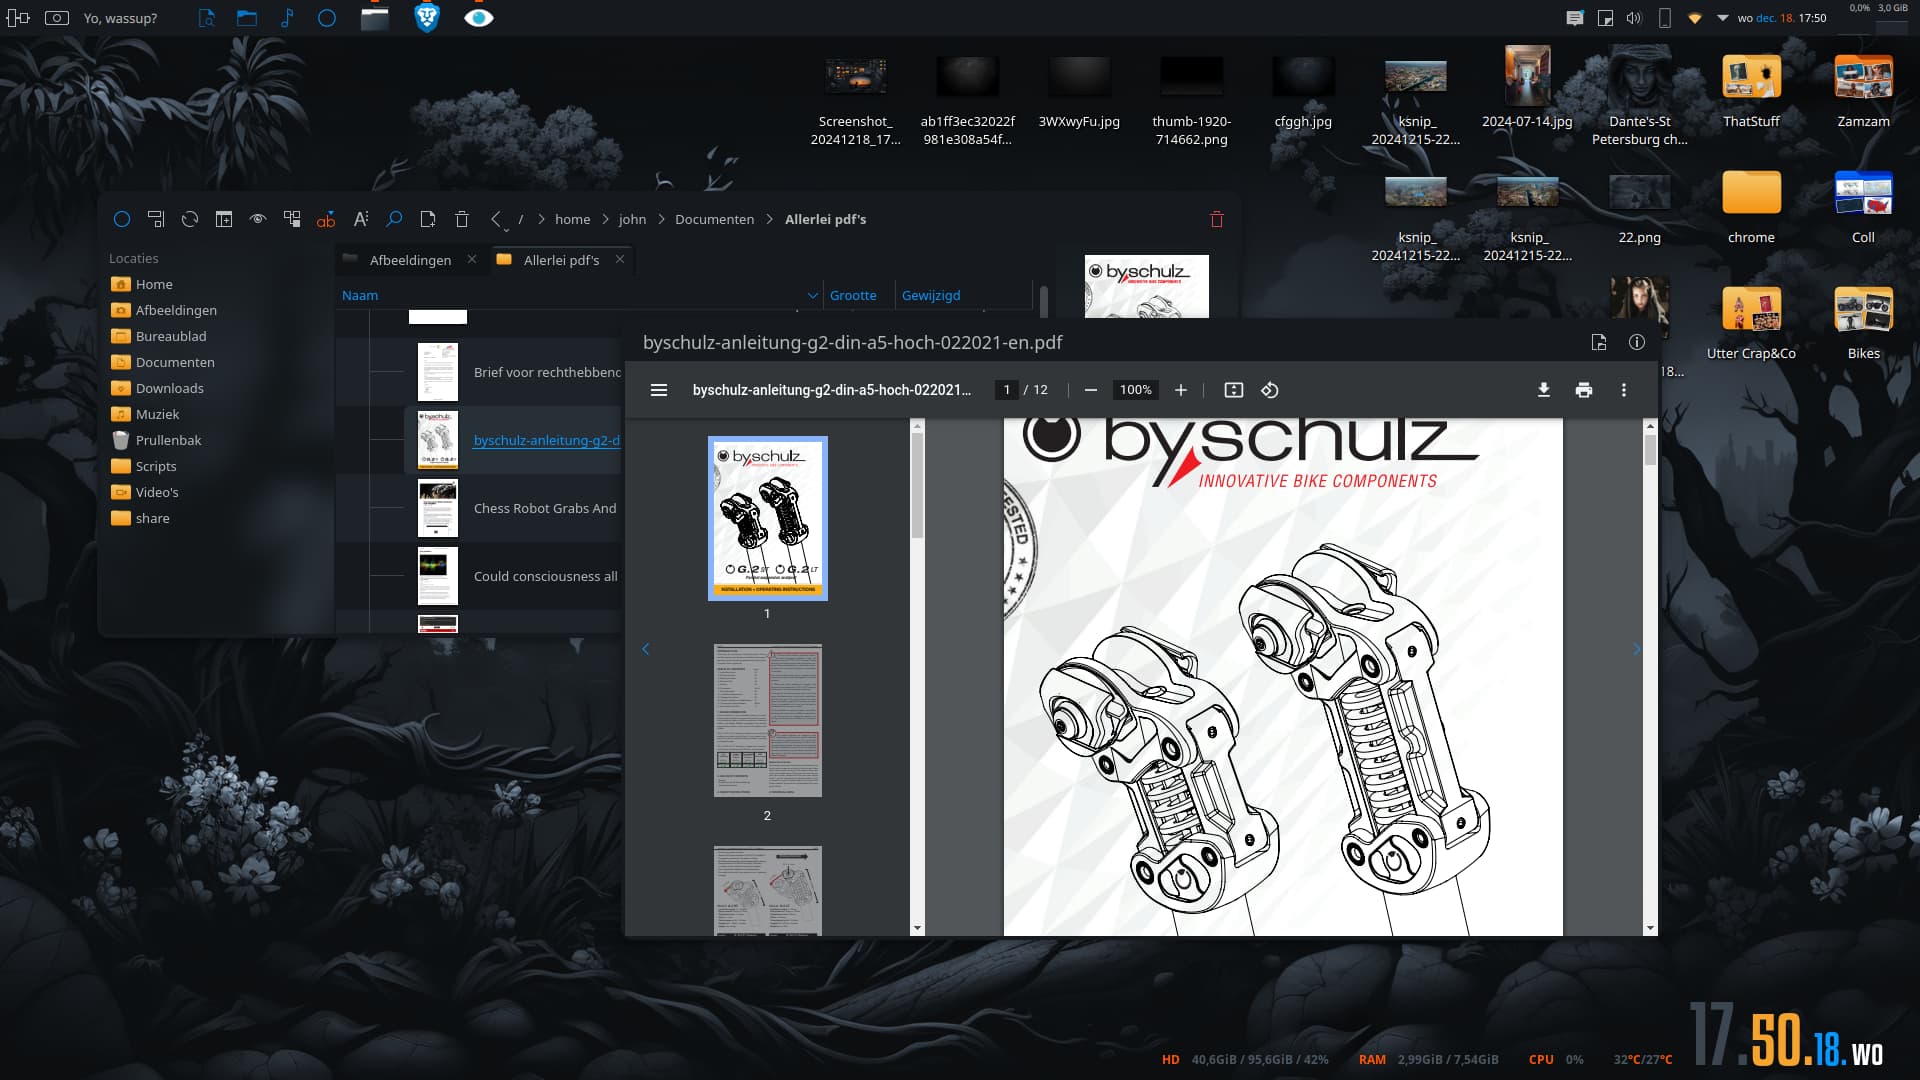Open the volume control in system tray
This screenshot has width=1920, height=1080.
[1634, 18]
